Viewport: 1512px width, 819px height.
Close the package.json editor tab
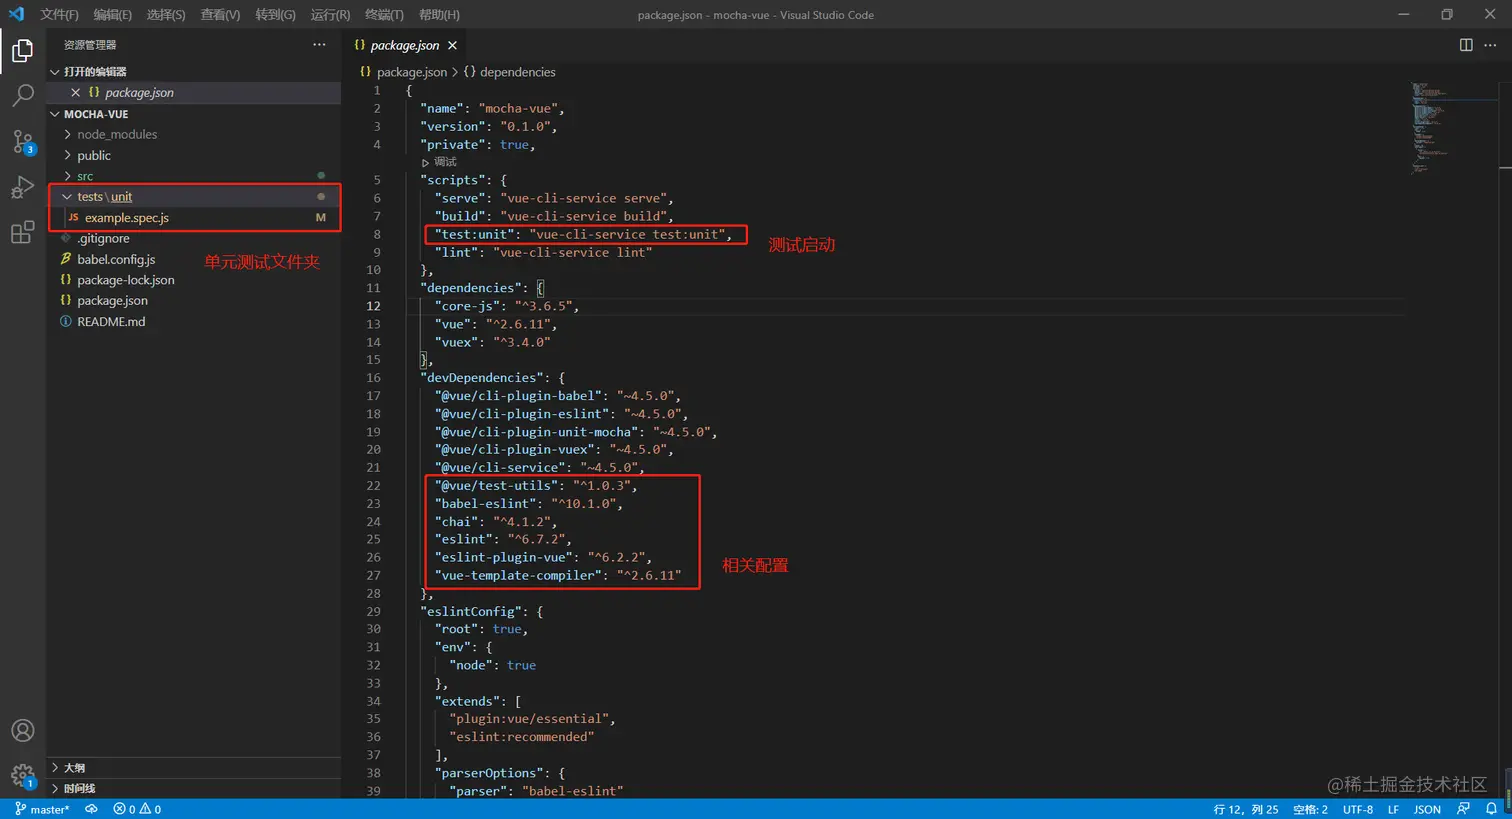[452, 45]
